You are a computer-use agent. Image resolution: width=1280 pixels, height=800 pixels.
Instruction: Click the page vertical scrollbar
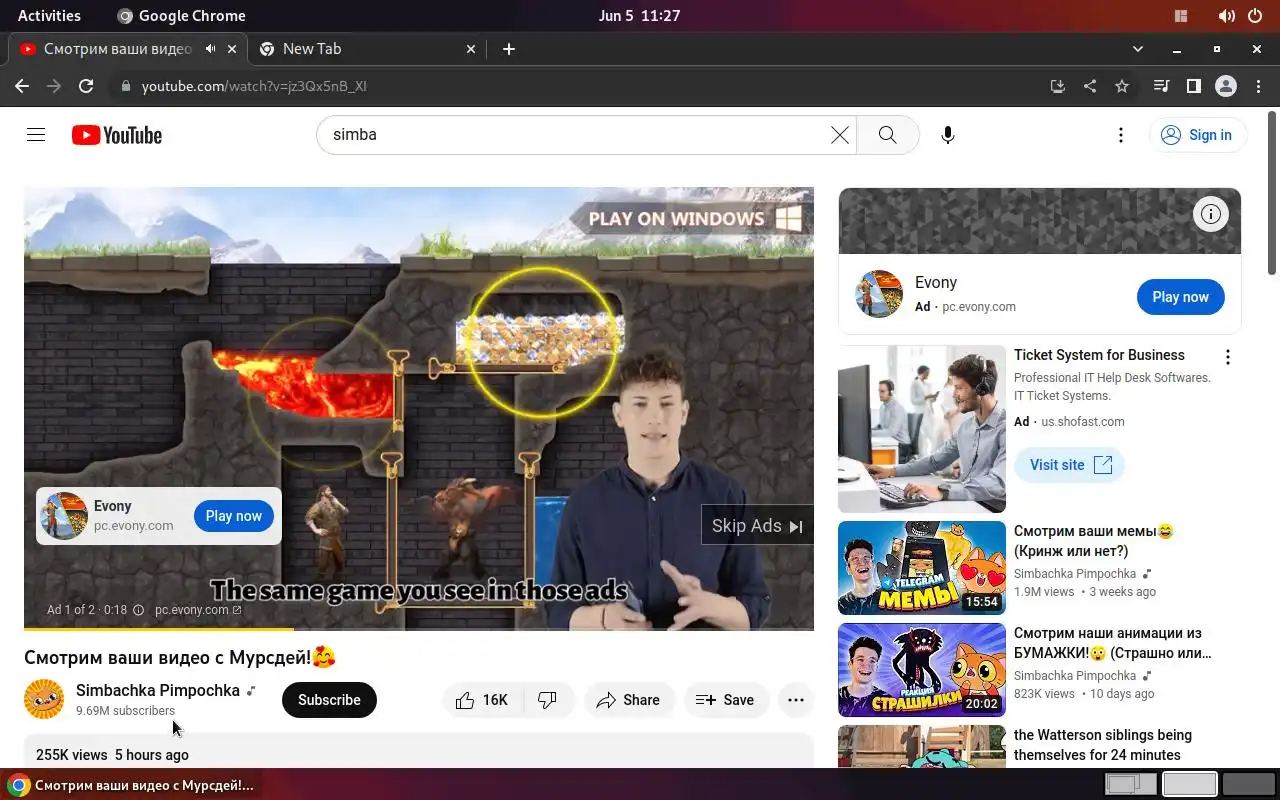pos(1272,194)
